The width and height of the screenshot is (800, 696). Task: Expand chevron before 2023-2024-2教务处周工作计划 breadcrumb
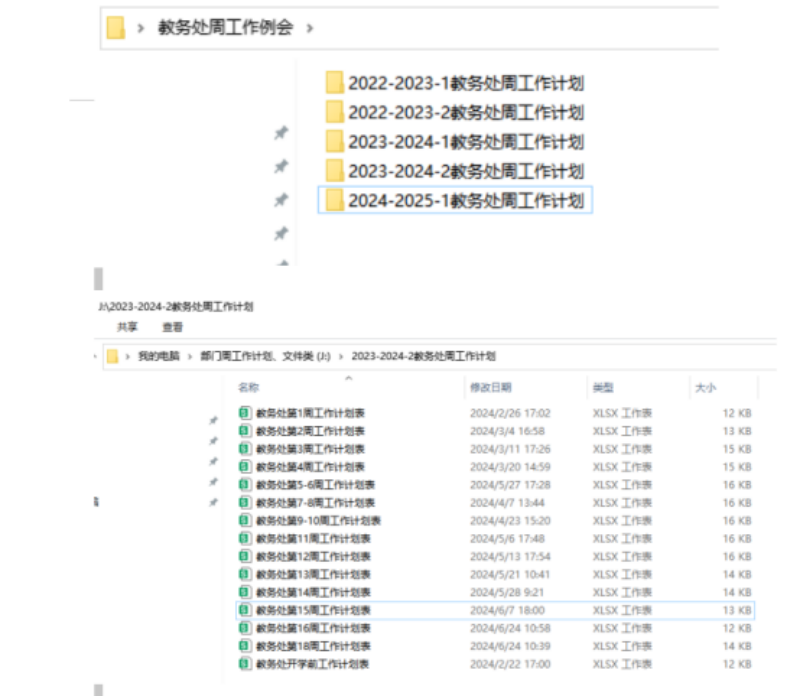pos(341,356)
